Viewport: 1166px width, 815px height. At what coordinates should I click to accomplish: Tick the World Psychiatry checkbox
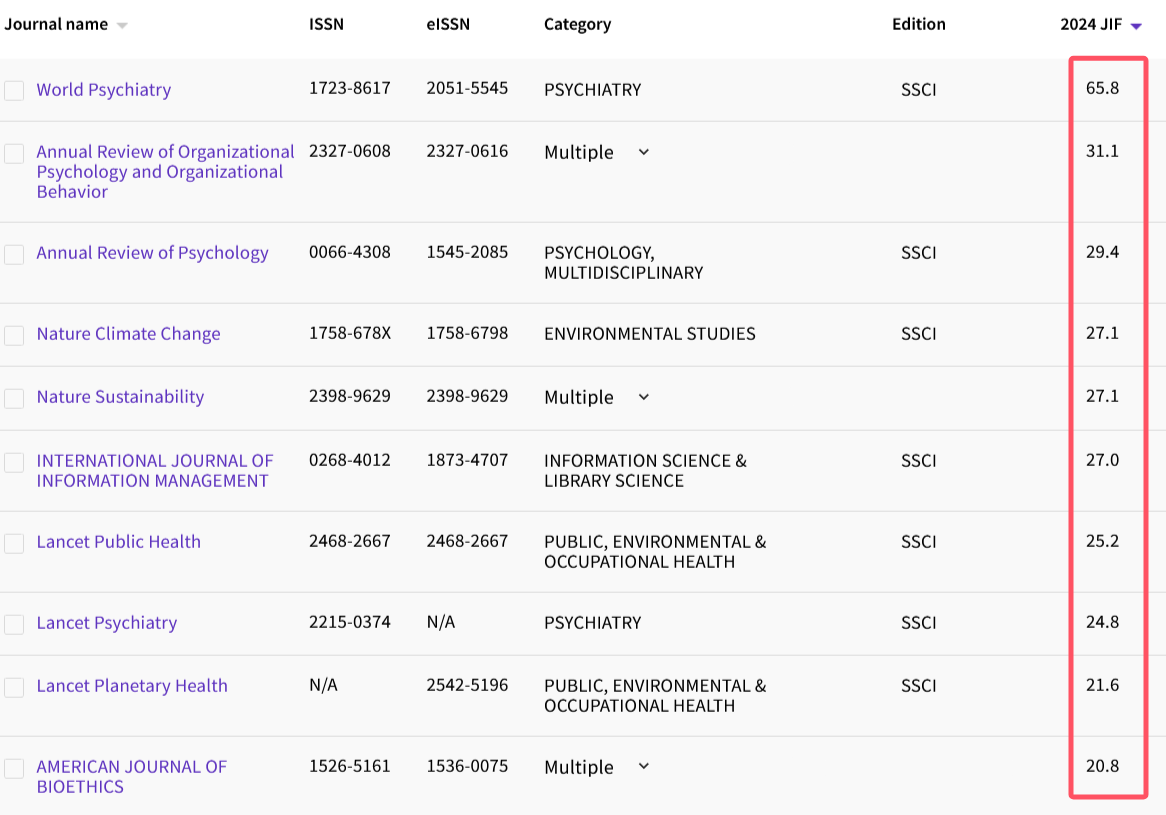(x=14, y=91)
